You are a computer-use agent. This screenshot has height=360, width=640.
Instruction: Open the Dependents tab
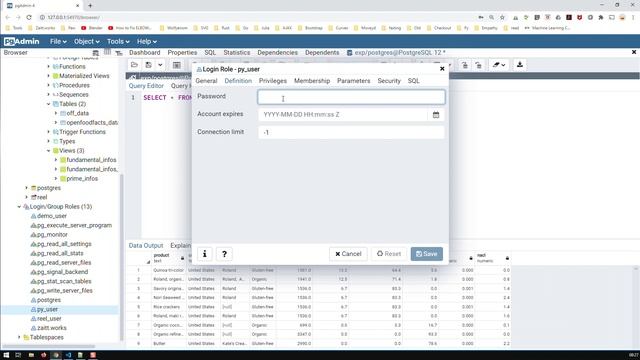click(x=322, y=53)
